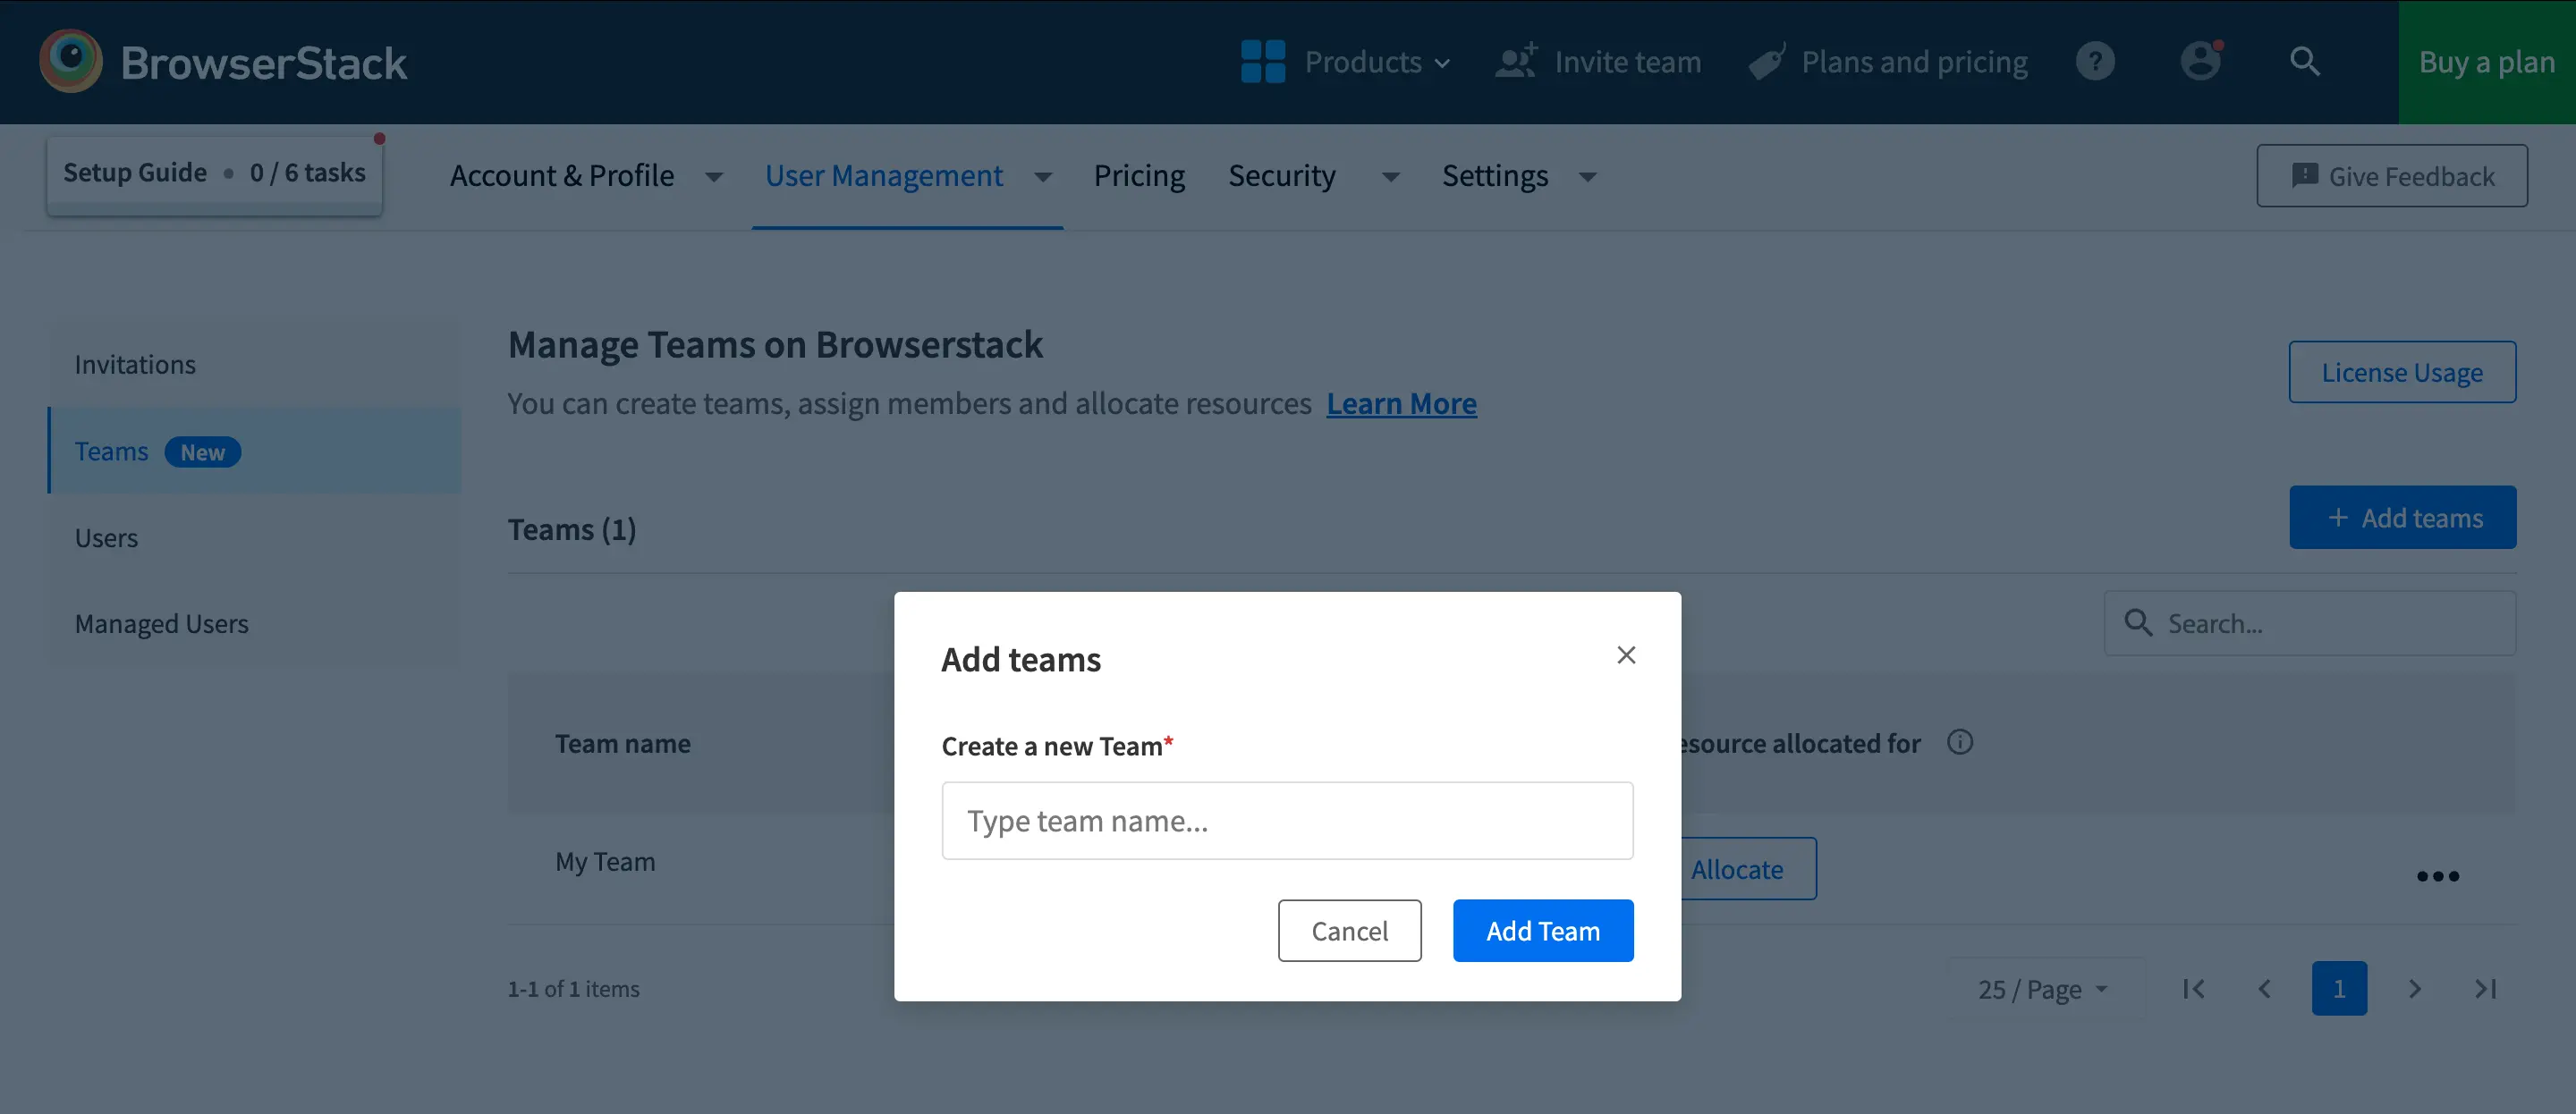Open the Pricing tab
The height and width of the screenshot is (1114, 2576).
tap(1139, 176)
